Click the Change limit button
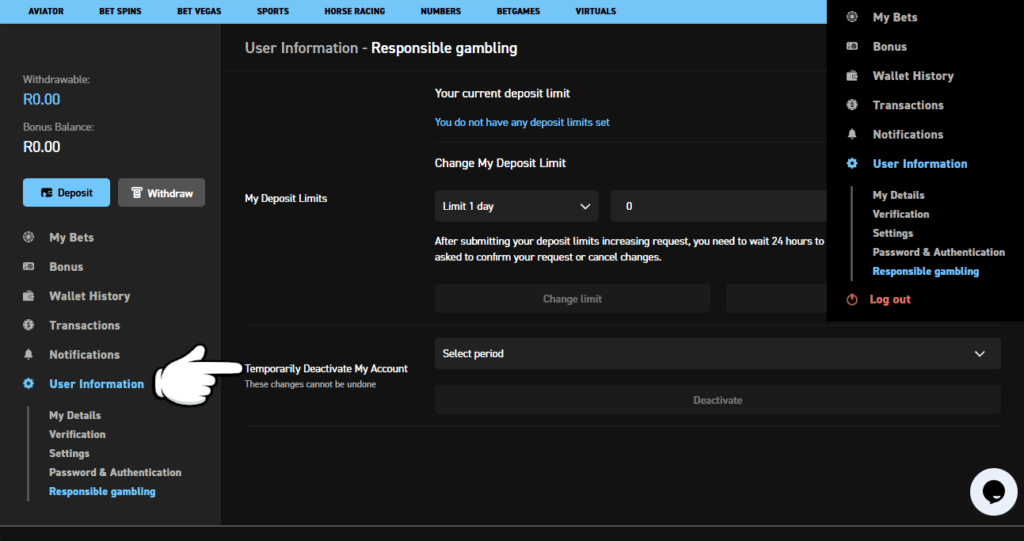Viewport: 1024px width, 541px height. coord(572,299)
